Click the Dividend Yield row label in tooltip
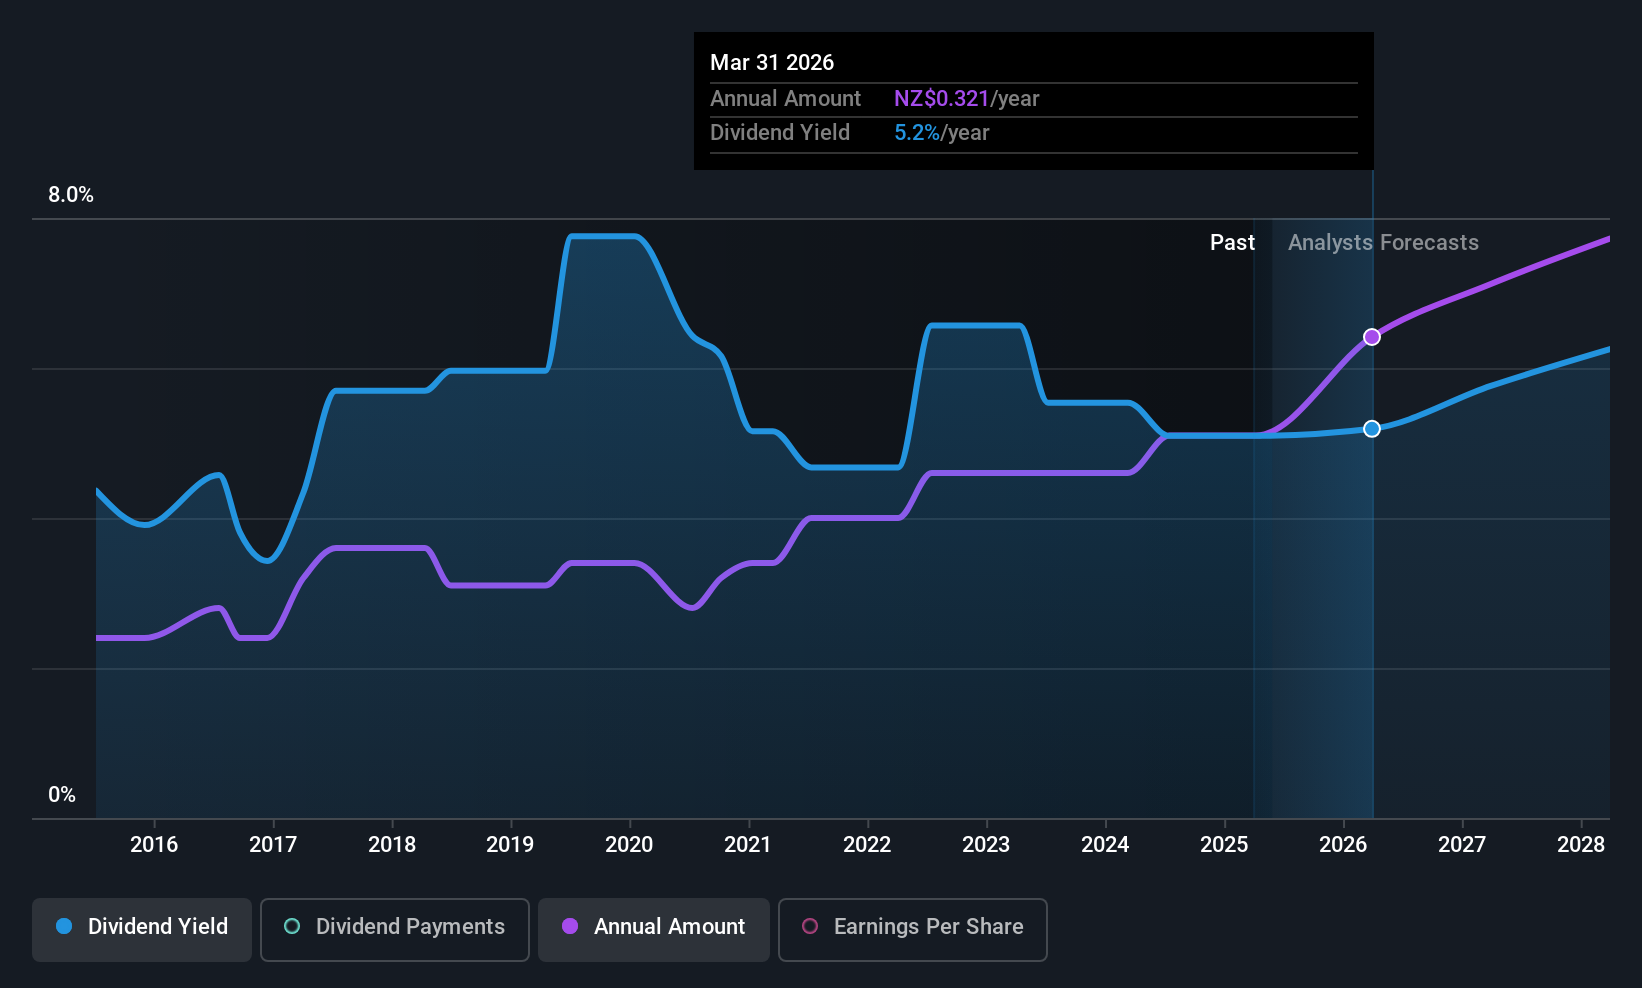1642x988 pixels. click(x=780, y=133)
